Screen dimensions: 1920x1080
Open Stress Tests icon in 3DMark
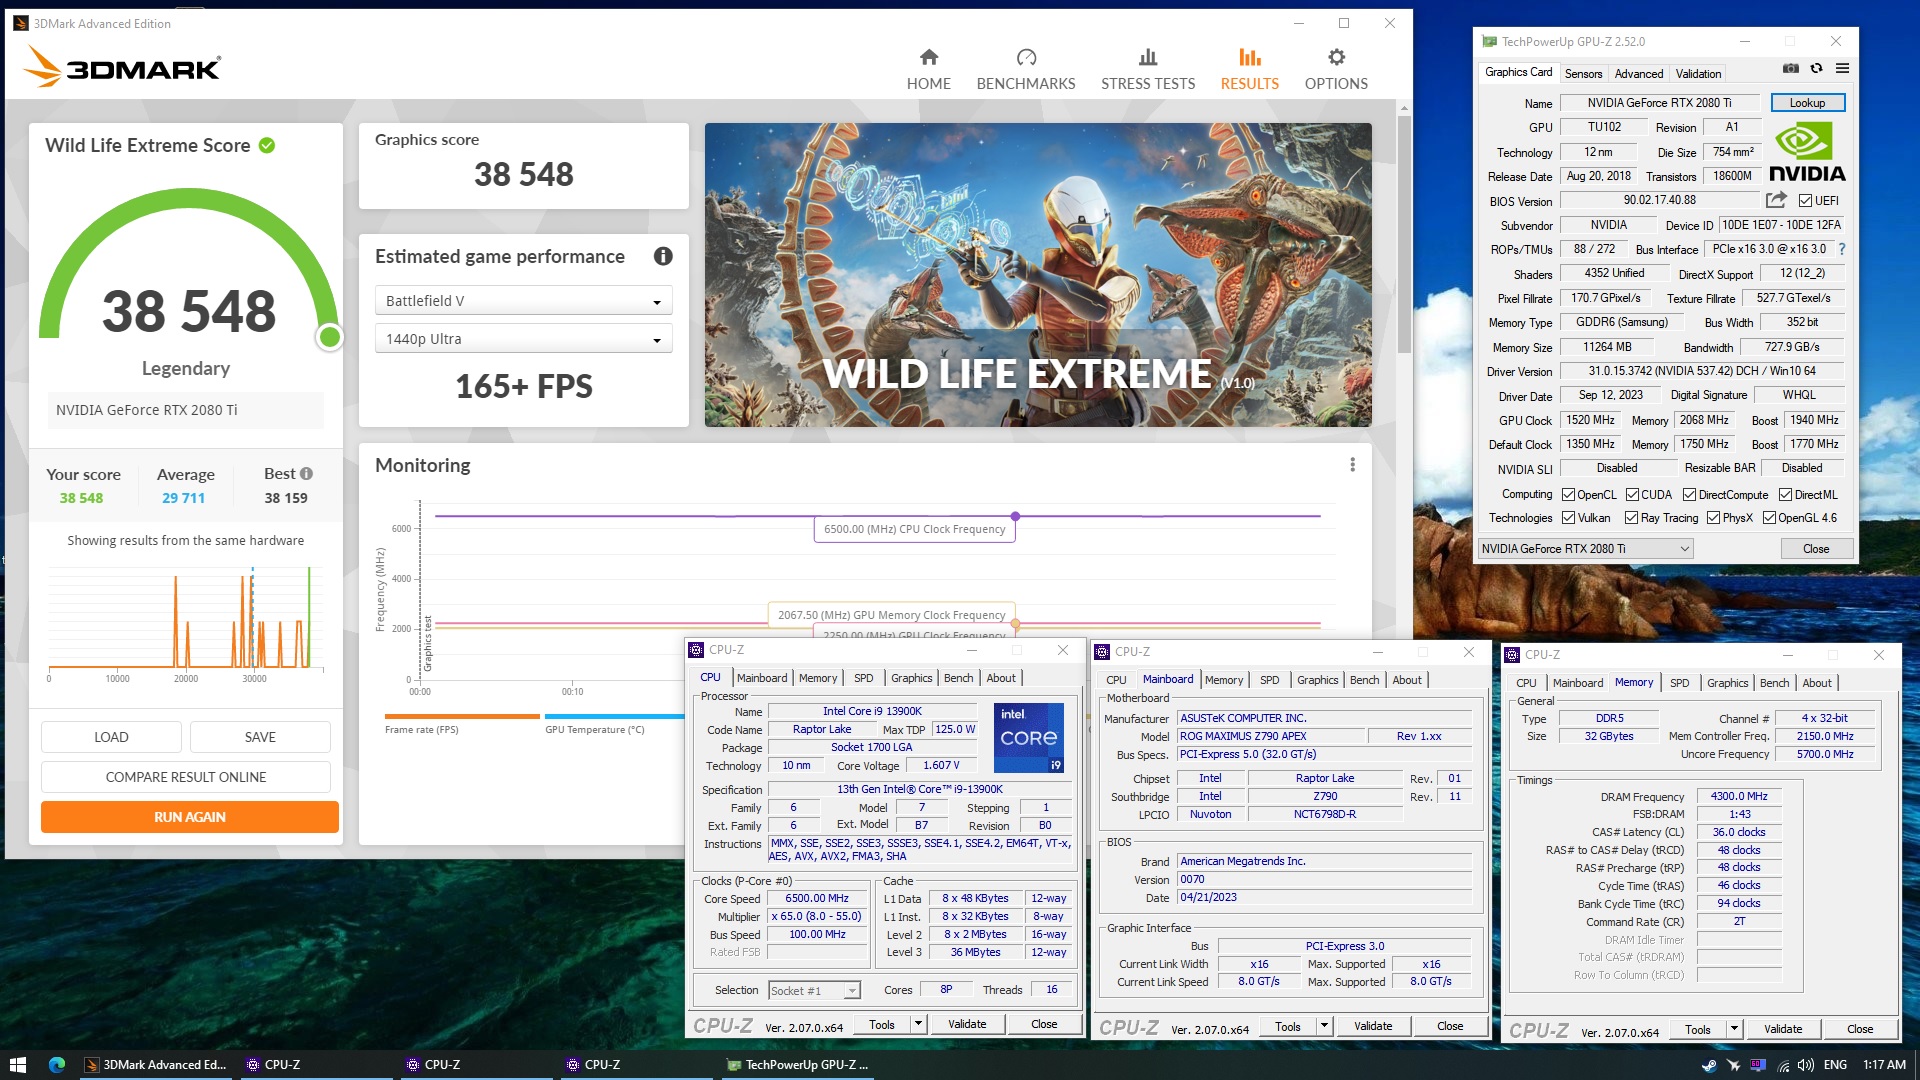coord(1148,57)
